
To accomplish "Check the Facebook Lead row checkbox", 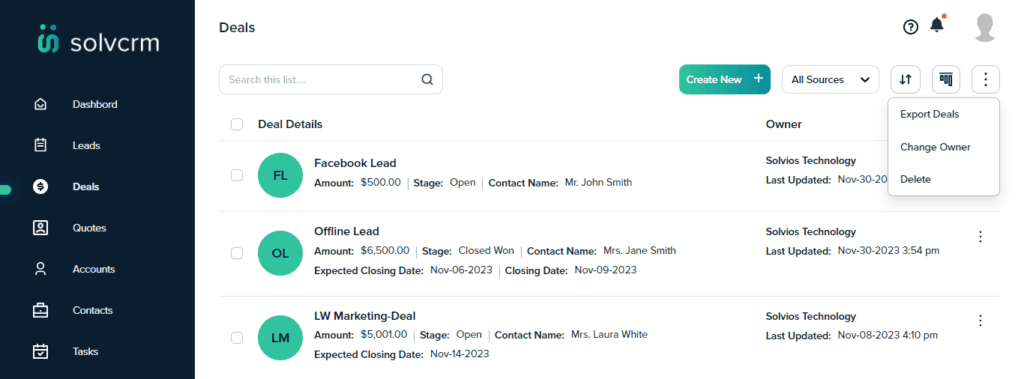I will pyautogui.click(x=237, y=175).
